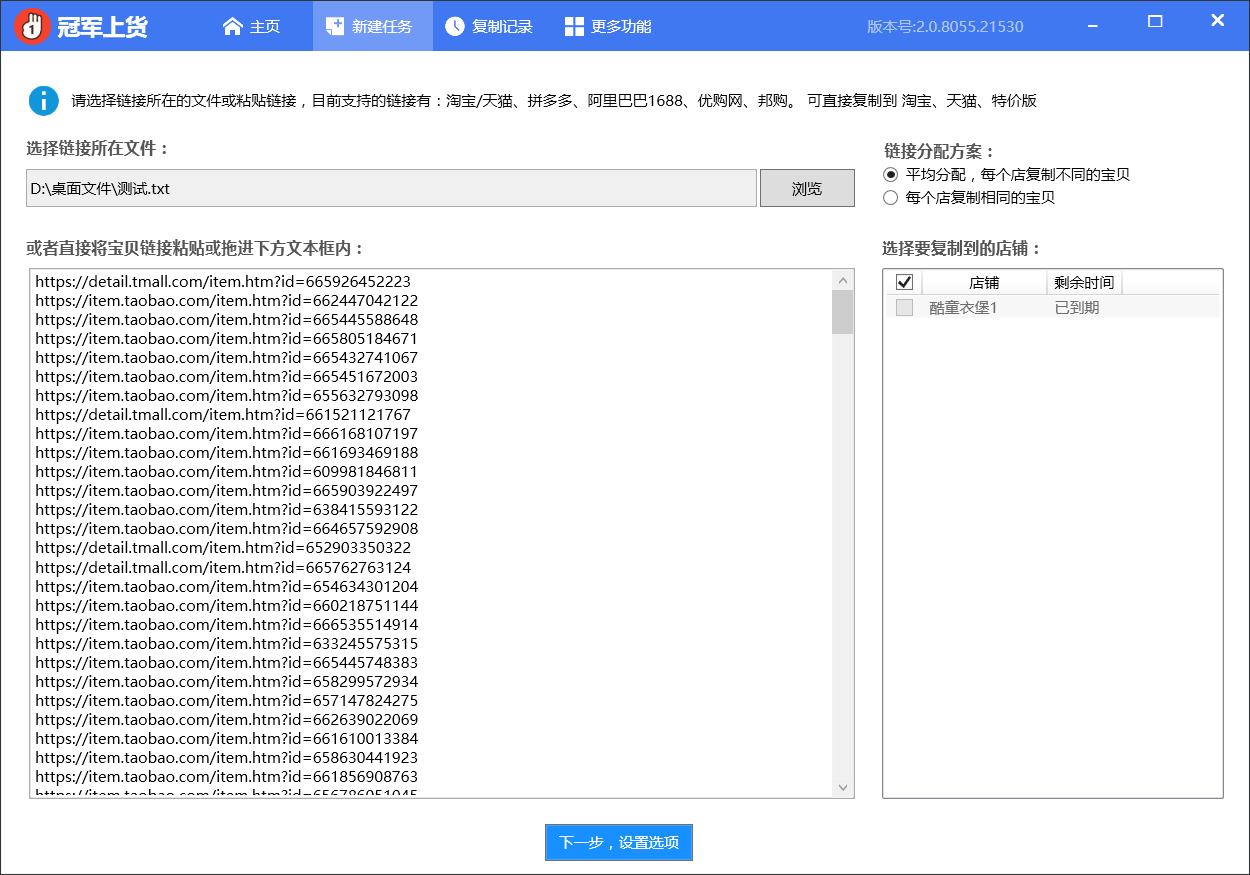
Task: Select 平均分配 radio option
Action: (x=891, y=175)
